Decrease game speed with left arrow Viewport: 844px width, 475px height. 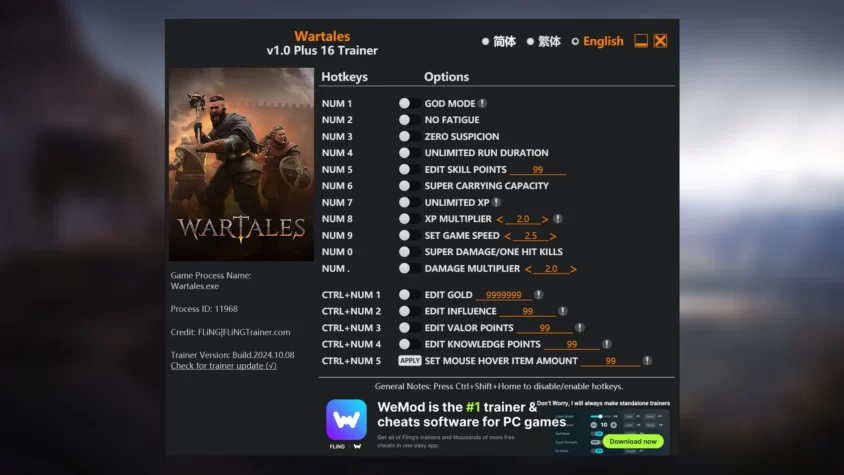point(508,236)
